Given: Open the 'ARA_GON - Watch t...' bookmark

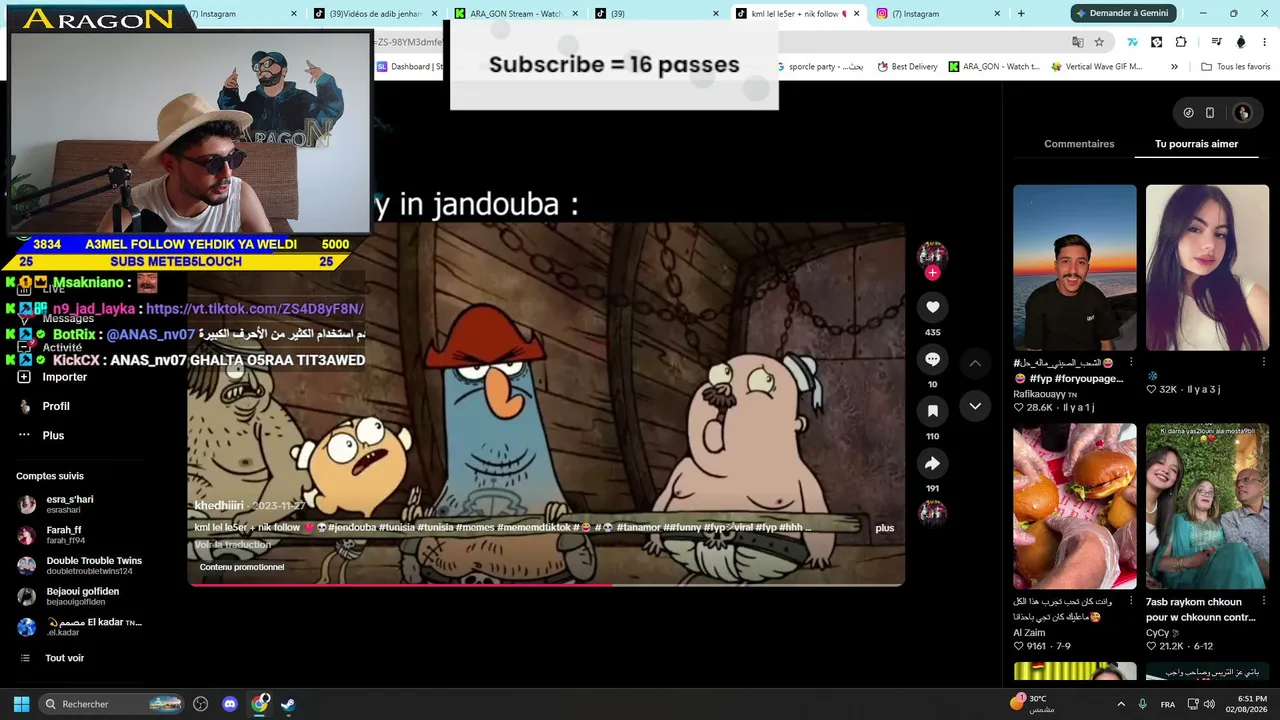Looking at the screenshot, I should pos(993,67).
